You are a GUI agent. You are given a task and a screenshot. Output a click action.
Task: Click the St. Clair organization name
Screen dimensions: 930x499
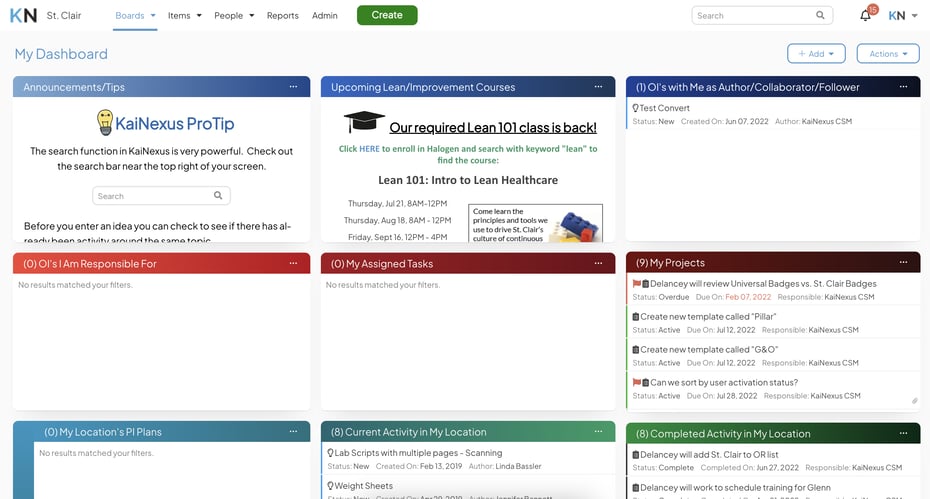[64, 15]
